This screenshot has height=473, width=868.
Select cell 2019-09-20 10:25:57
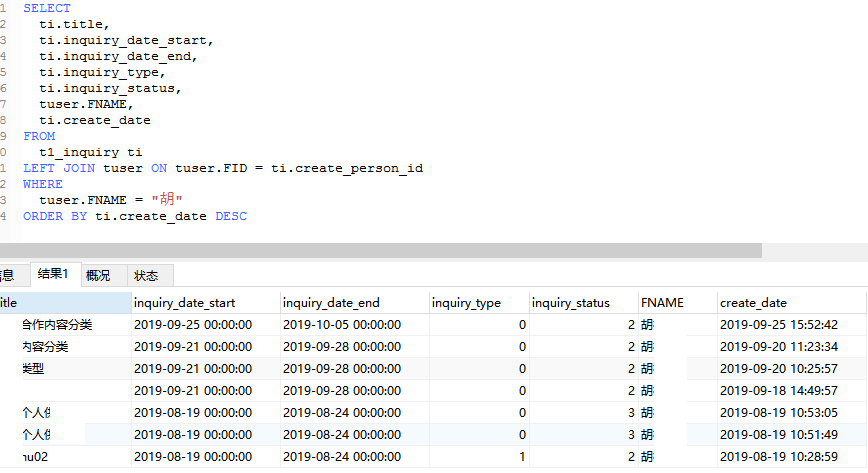[x=792, y=369]
